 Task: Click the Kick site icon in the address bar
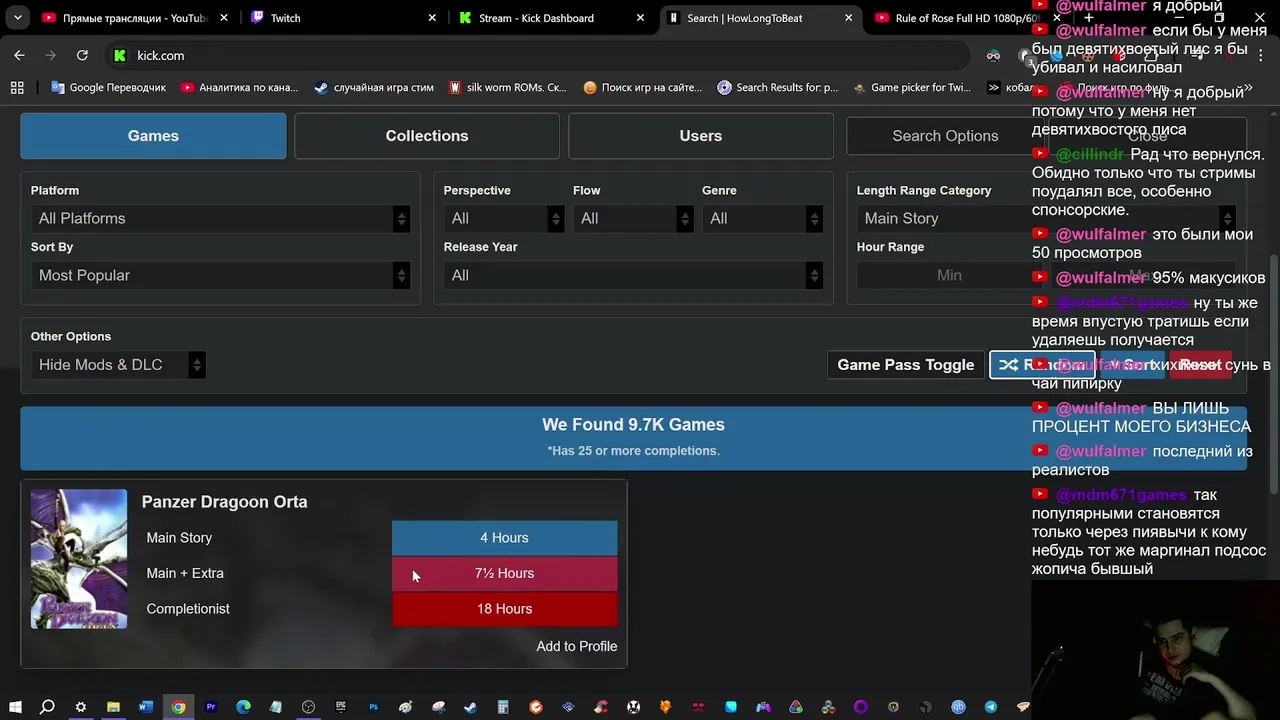(x=120, y=55)
